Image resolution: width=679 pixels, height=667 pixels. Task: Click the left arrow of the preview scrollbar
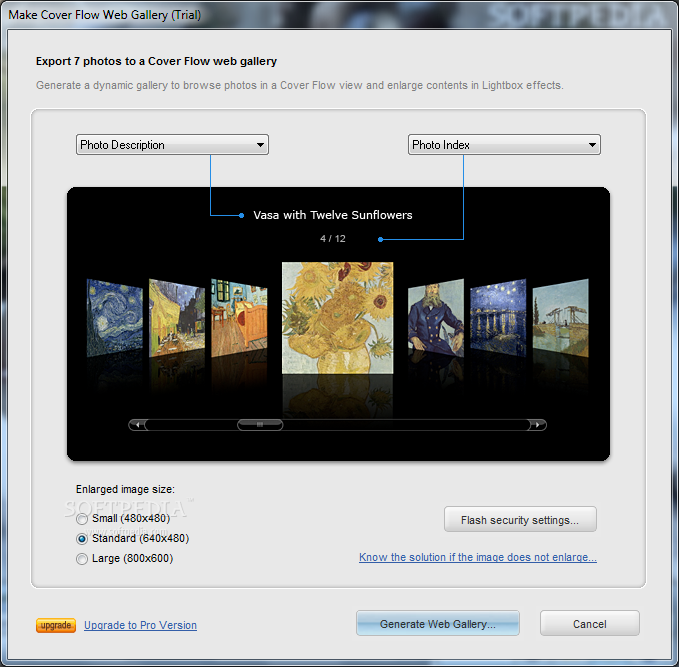click(138, 425)
